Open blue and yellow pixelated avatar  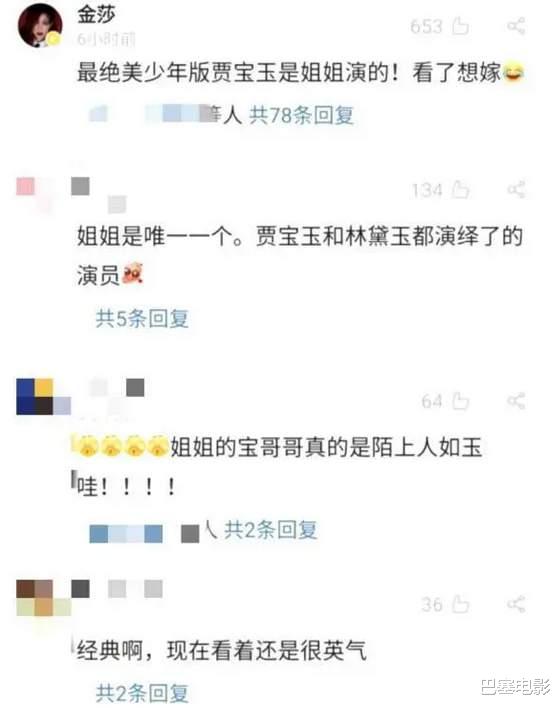(43, 397)
